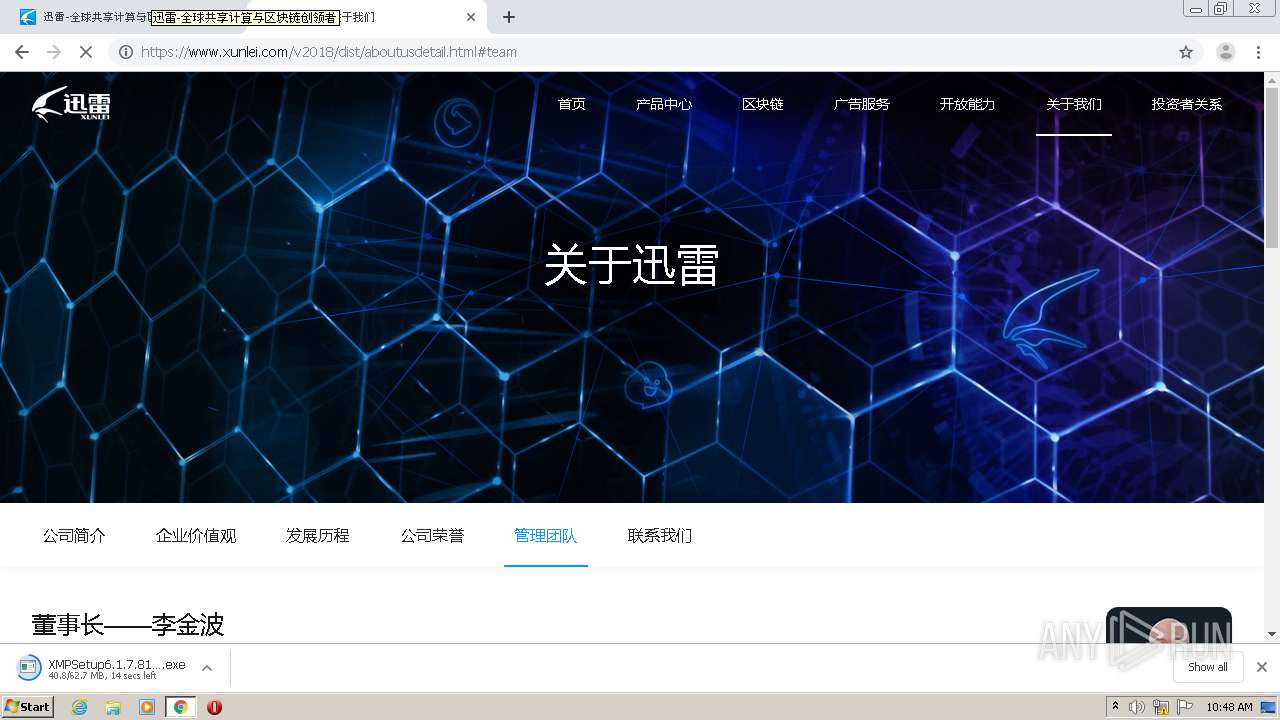Stop the page loading with the X button
The image size is (1280, 720).
point(86,52)
